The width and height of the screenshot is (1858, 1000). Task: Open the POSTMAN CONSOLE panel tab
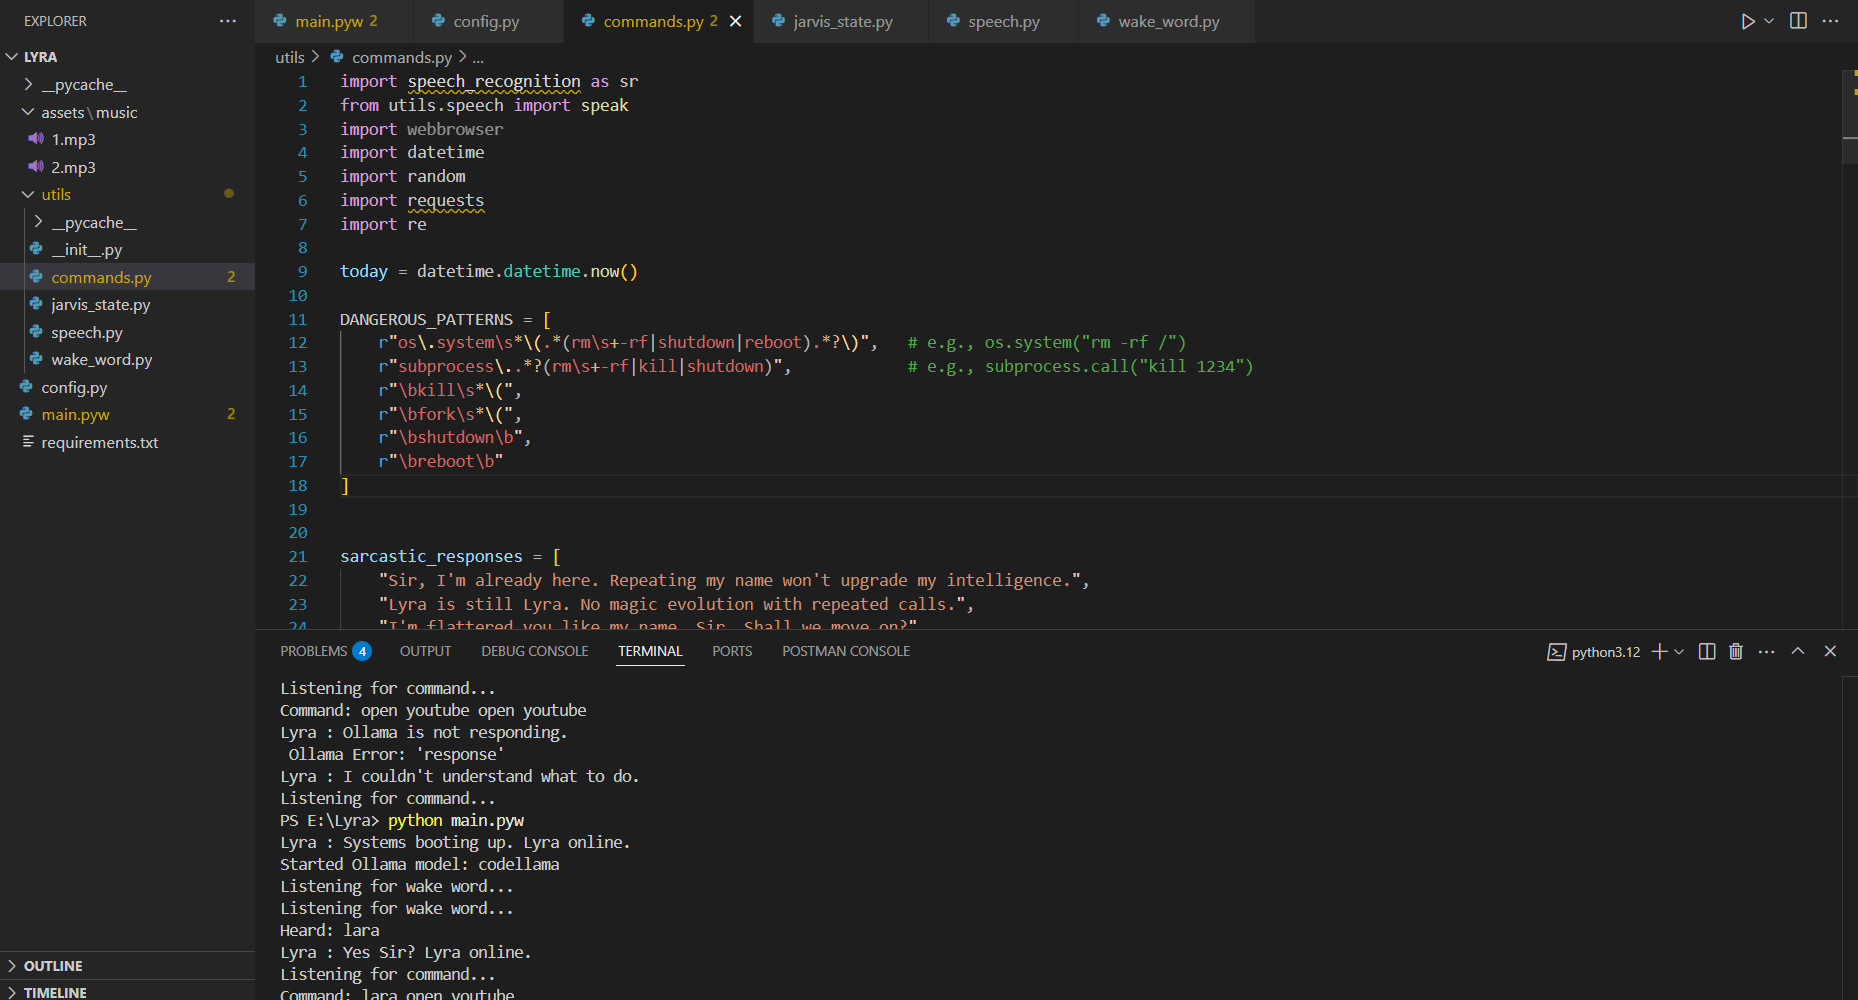(846, 651)
